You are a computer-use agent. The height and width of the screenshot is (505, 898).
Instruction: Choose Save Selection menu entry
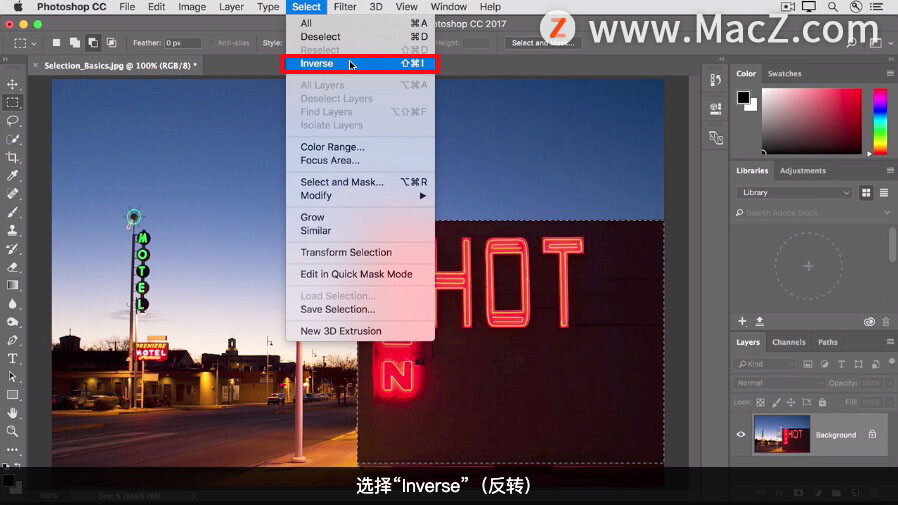click(360, 309)
